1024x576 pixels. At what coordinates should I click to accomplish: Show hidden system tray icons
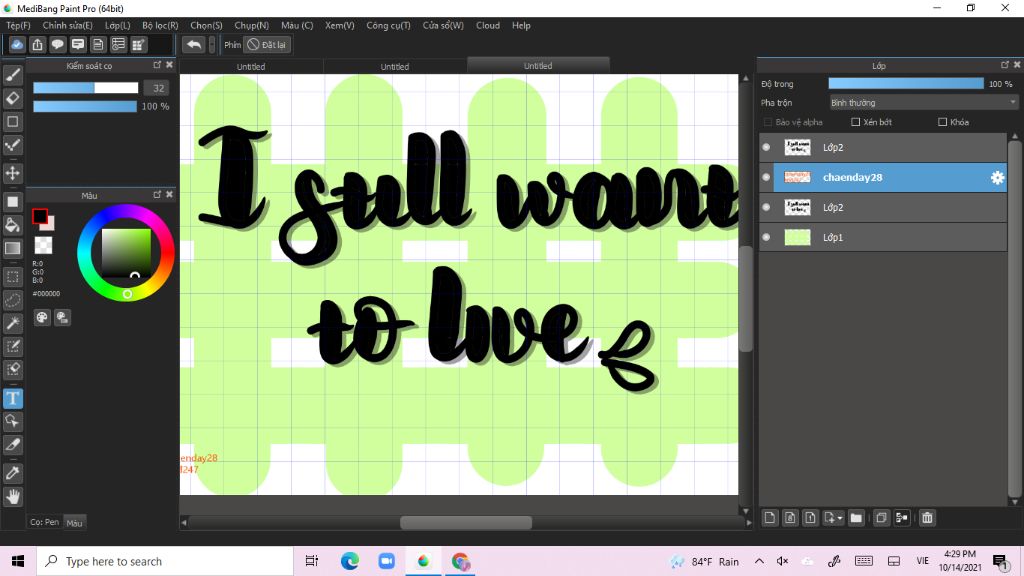[x=759, y=561]
